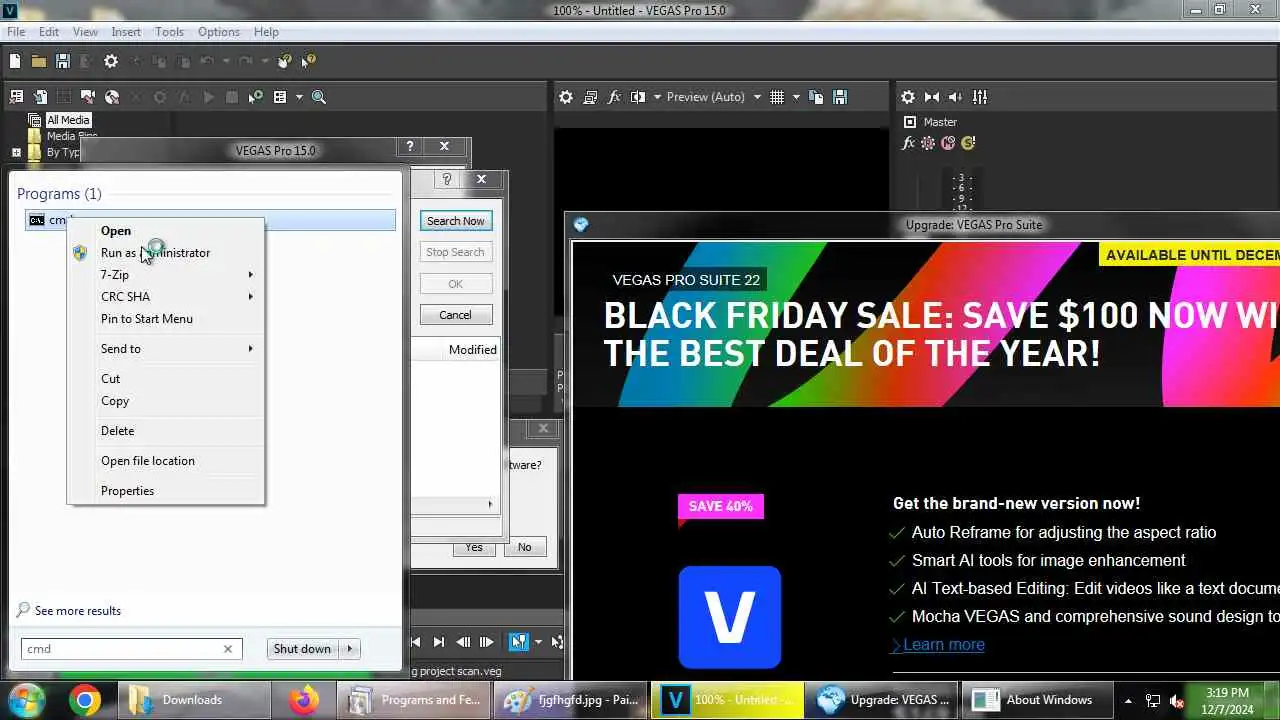Choose Open file location in context menu
The height and width of the screenshot is (720, 1280).
coord(165,460)
